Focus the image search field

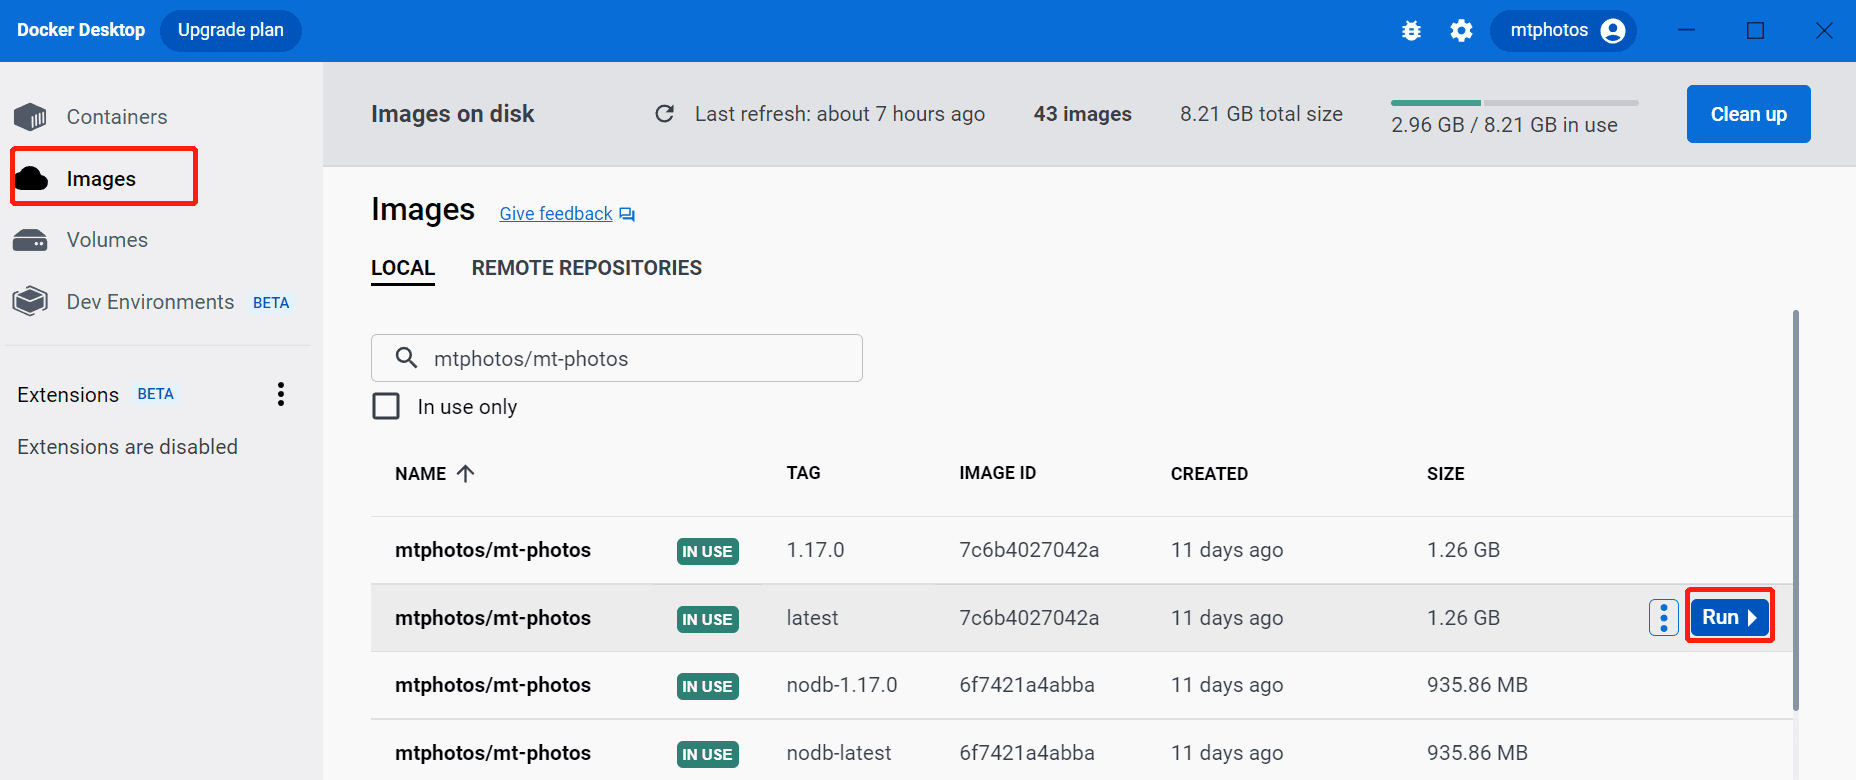[616, 358]
